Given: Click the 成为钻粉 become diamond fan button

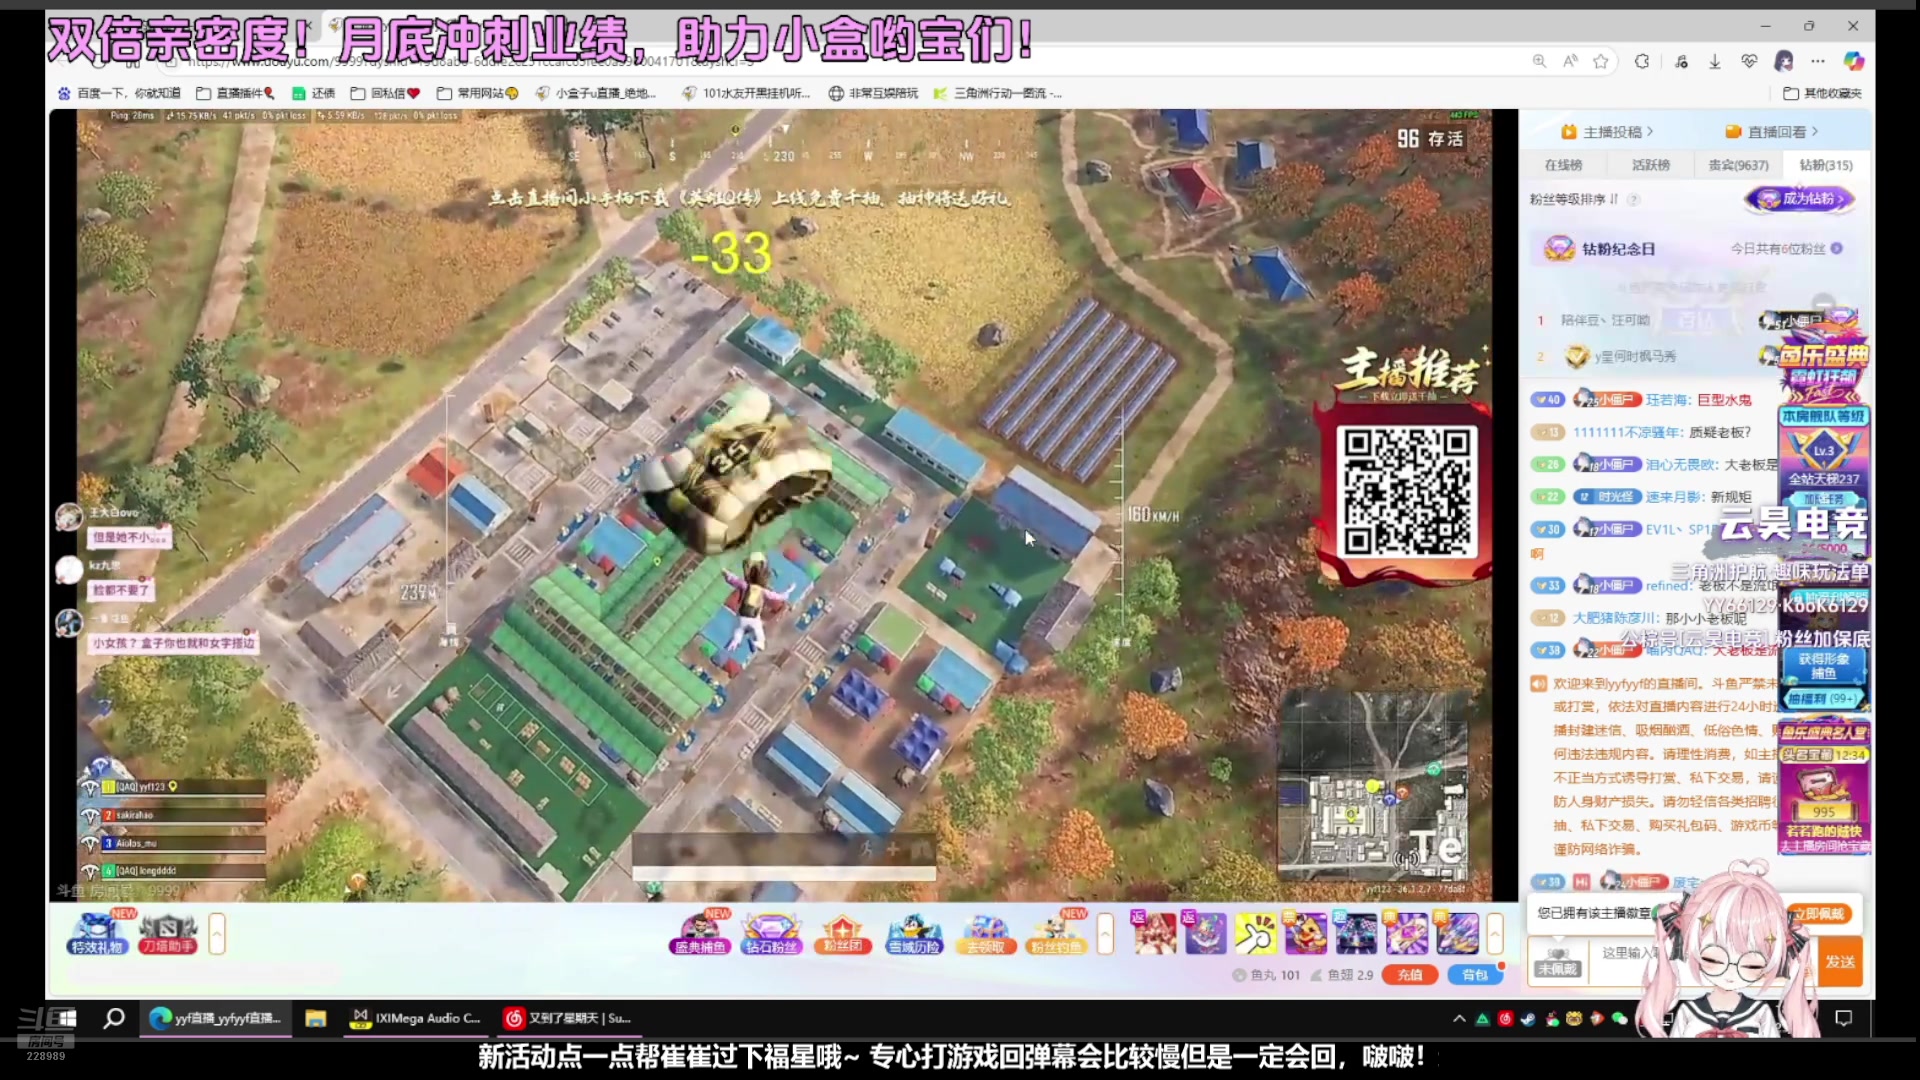Looking at the screenshot, I should (1801, 199).
